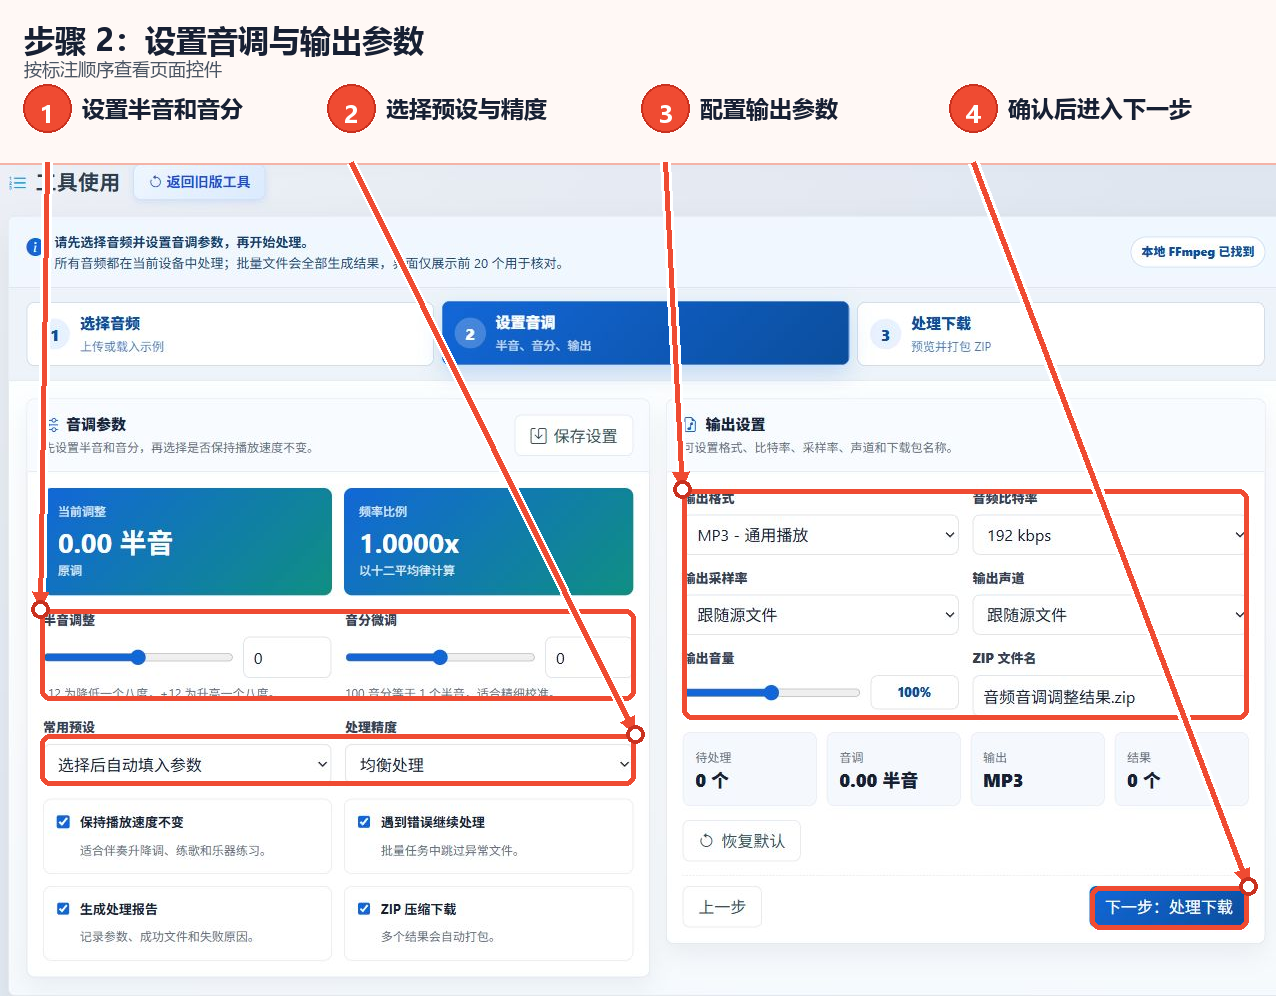1276x996 pixels.
Task: Click the text 批量任务中跳过异常文件。
Action: pyautogui.click(x=451, y=851)
